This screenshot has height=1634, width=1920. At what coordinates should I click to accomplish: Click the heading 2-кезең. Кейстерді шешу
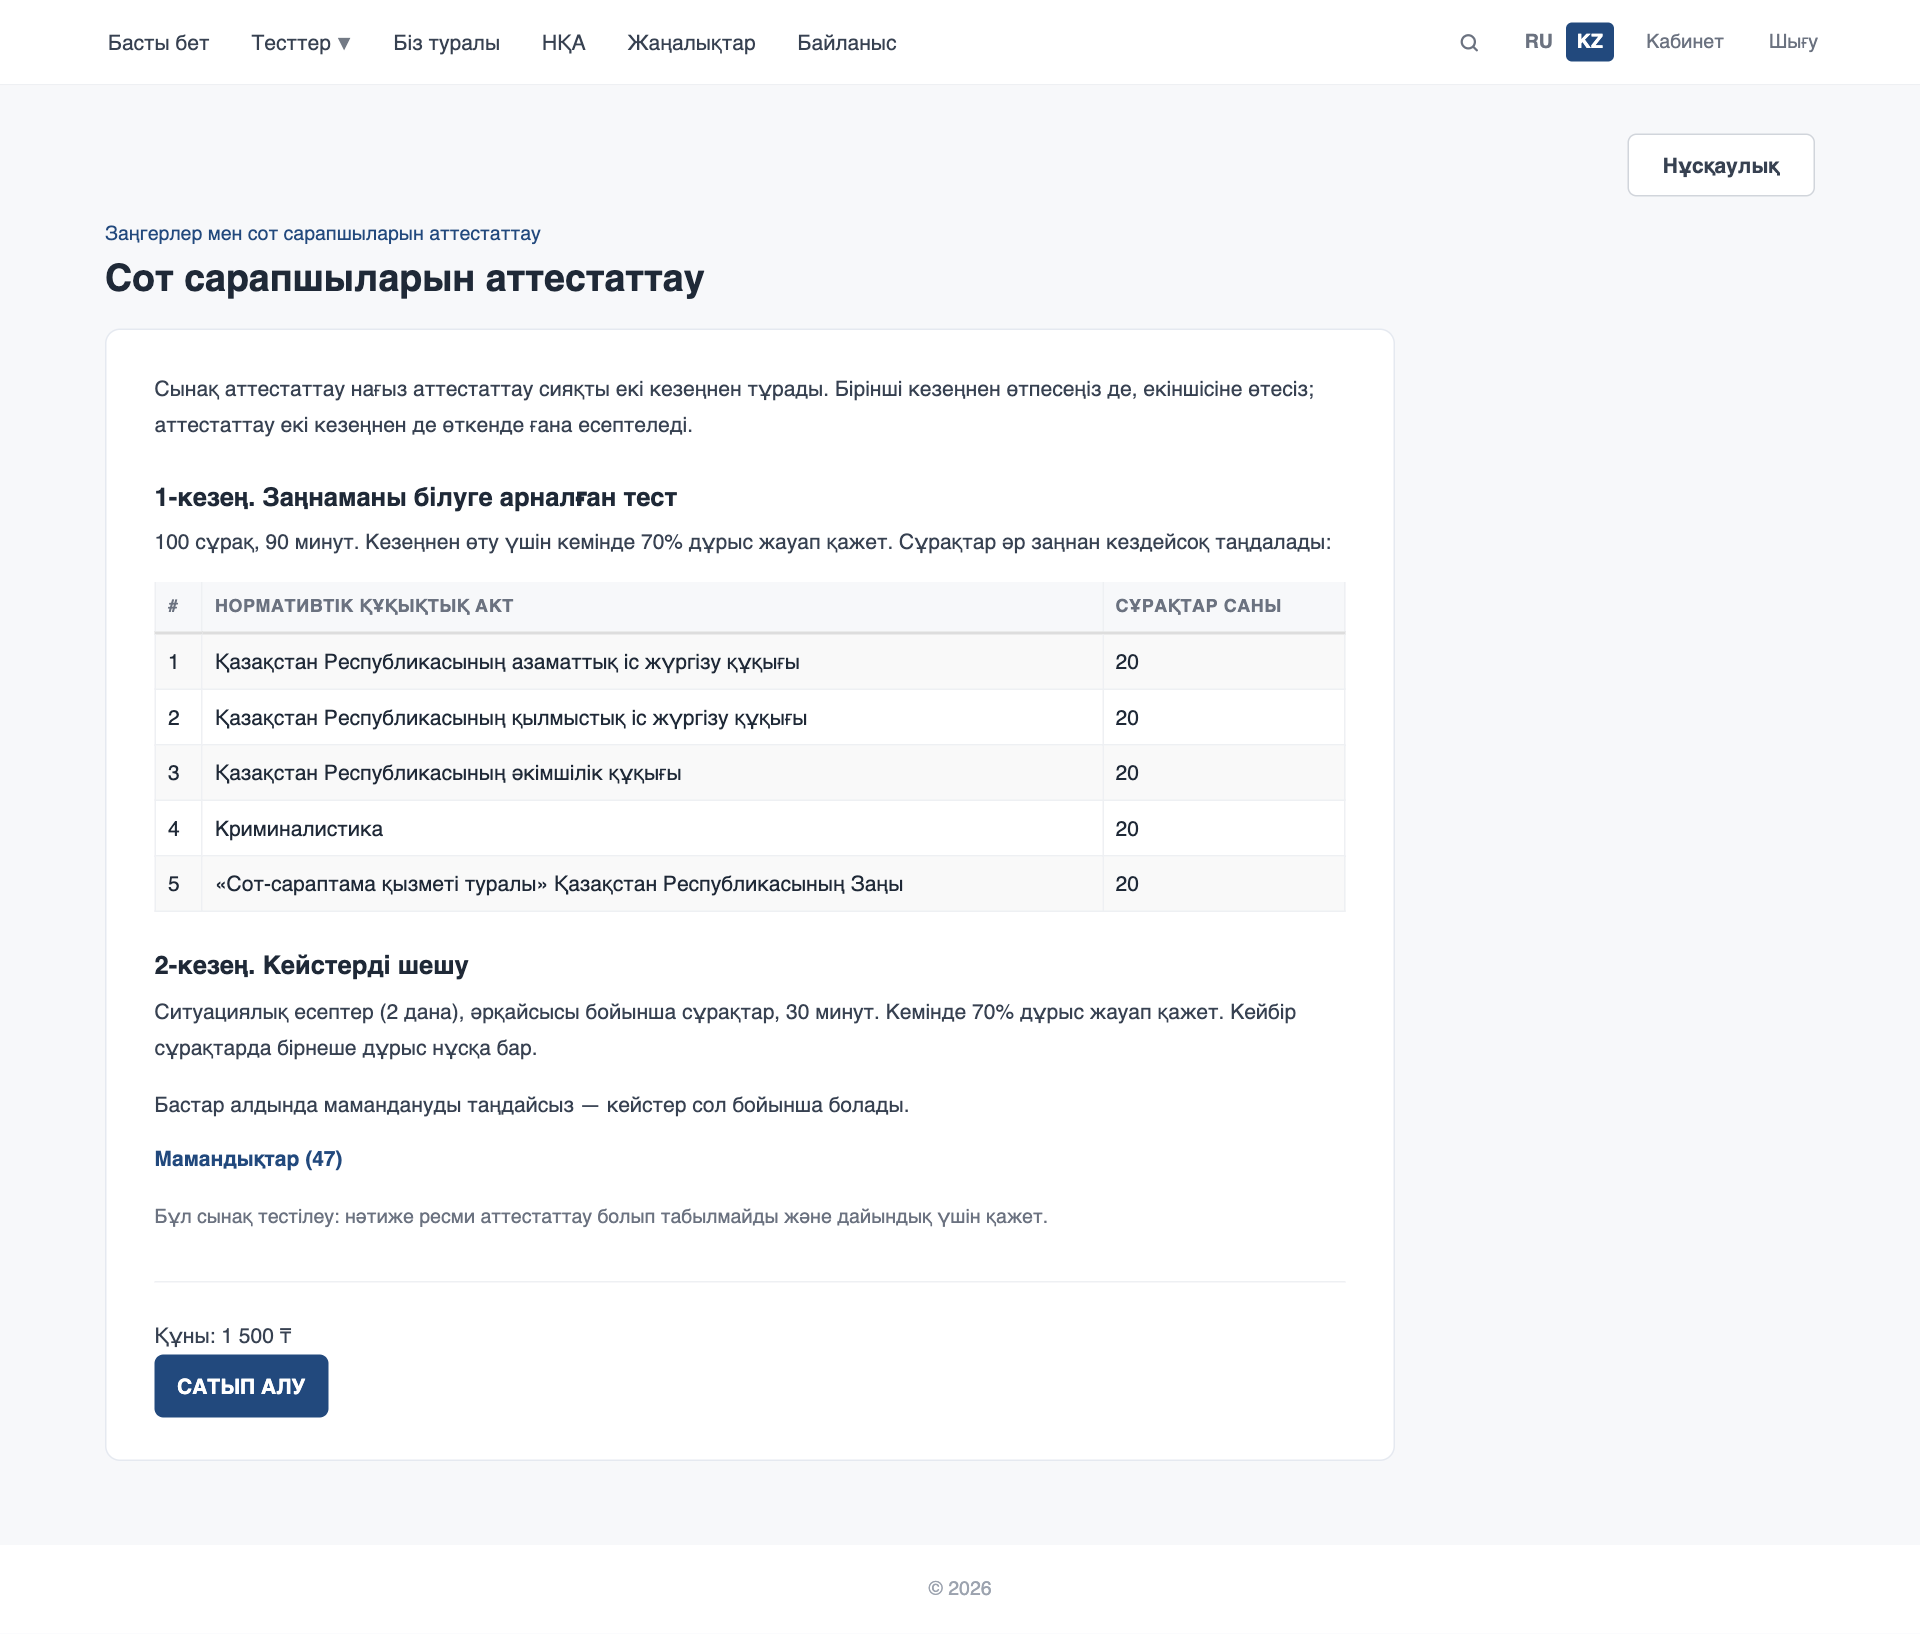point(311,965)
